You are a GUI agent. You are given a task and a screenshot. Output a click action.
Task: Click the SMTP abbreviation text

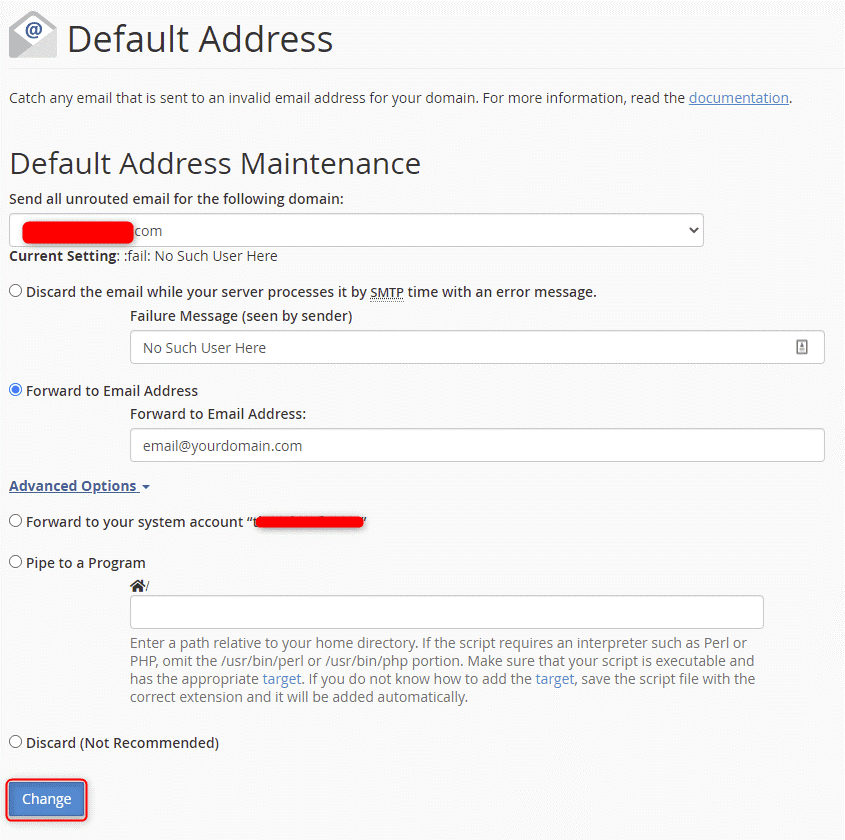(386, 292)
